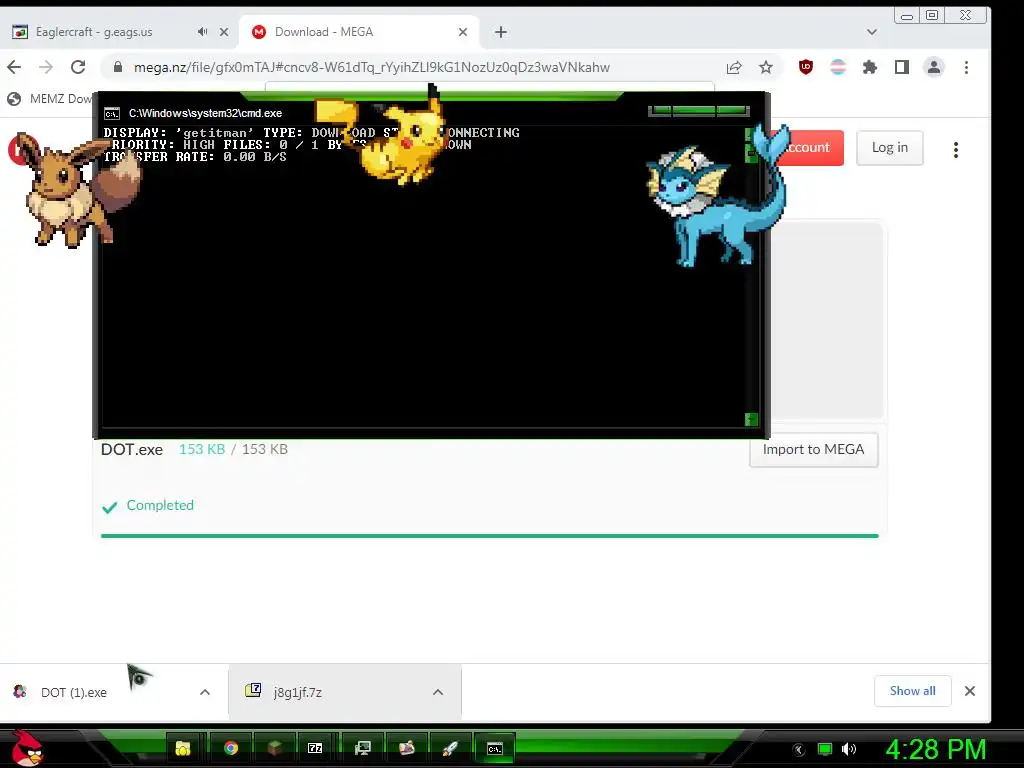Close the Download - MEGA tab
This screenshot has height=768, width=1024.
click(463, 31)
